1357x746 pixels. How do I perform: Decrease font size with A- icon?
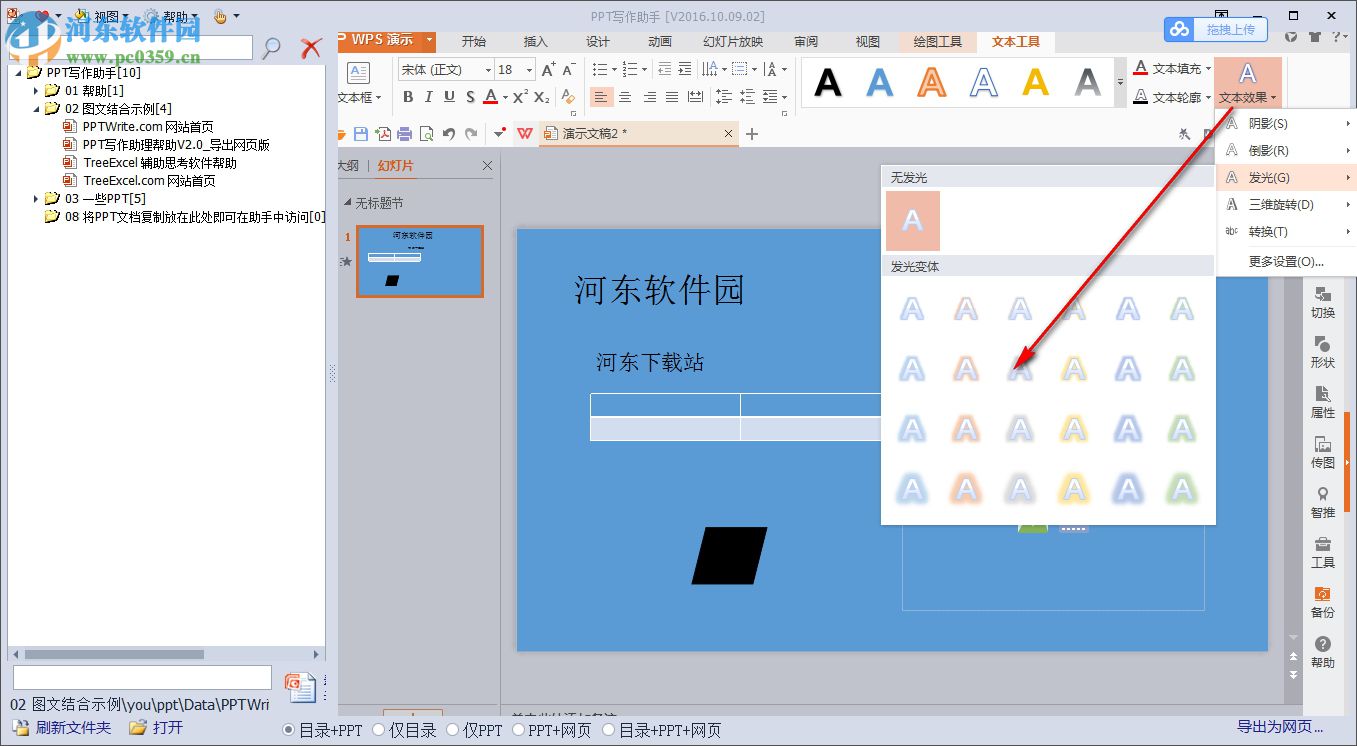(569, 69)
